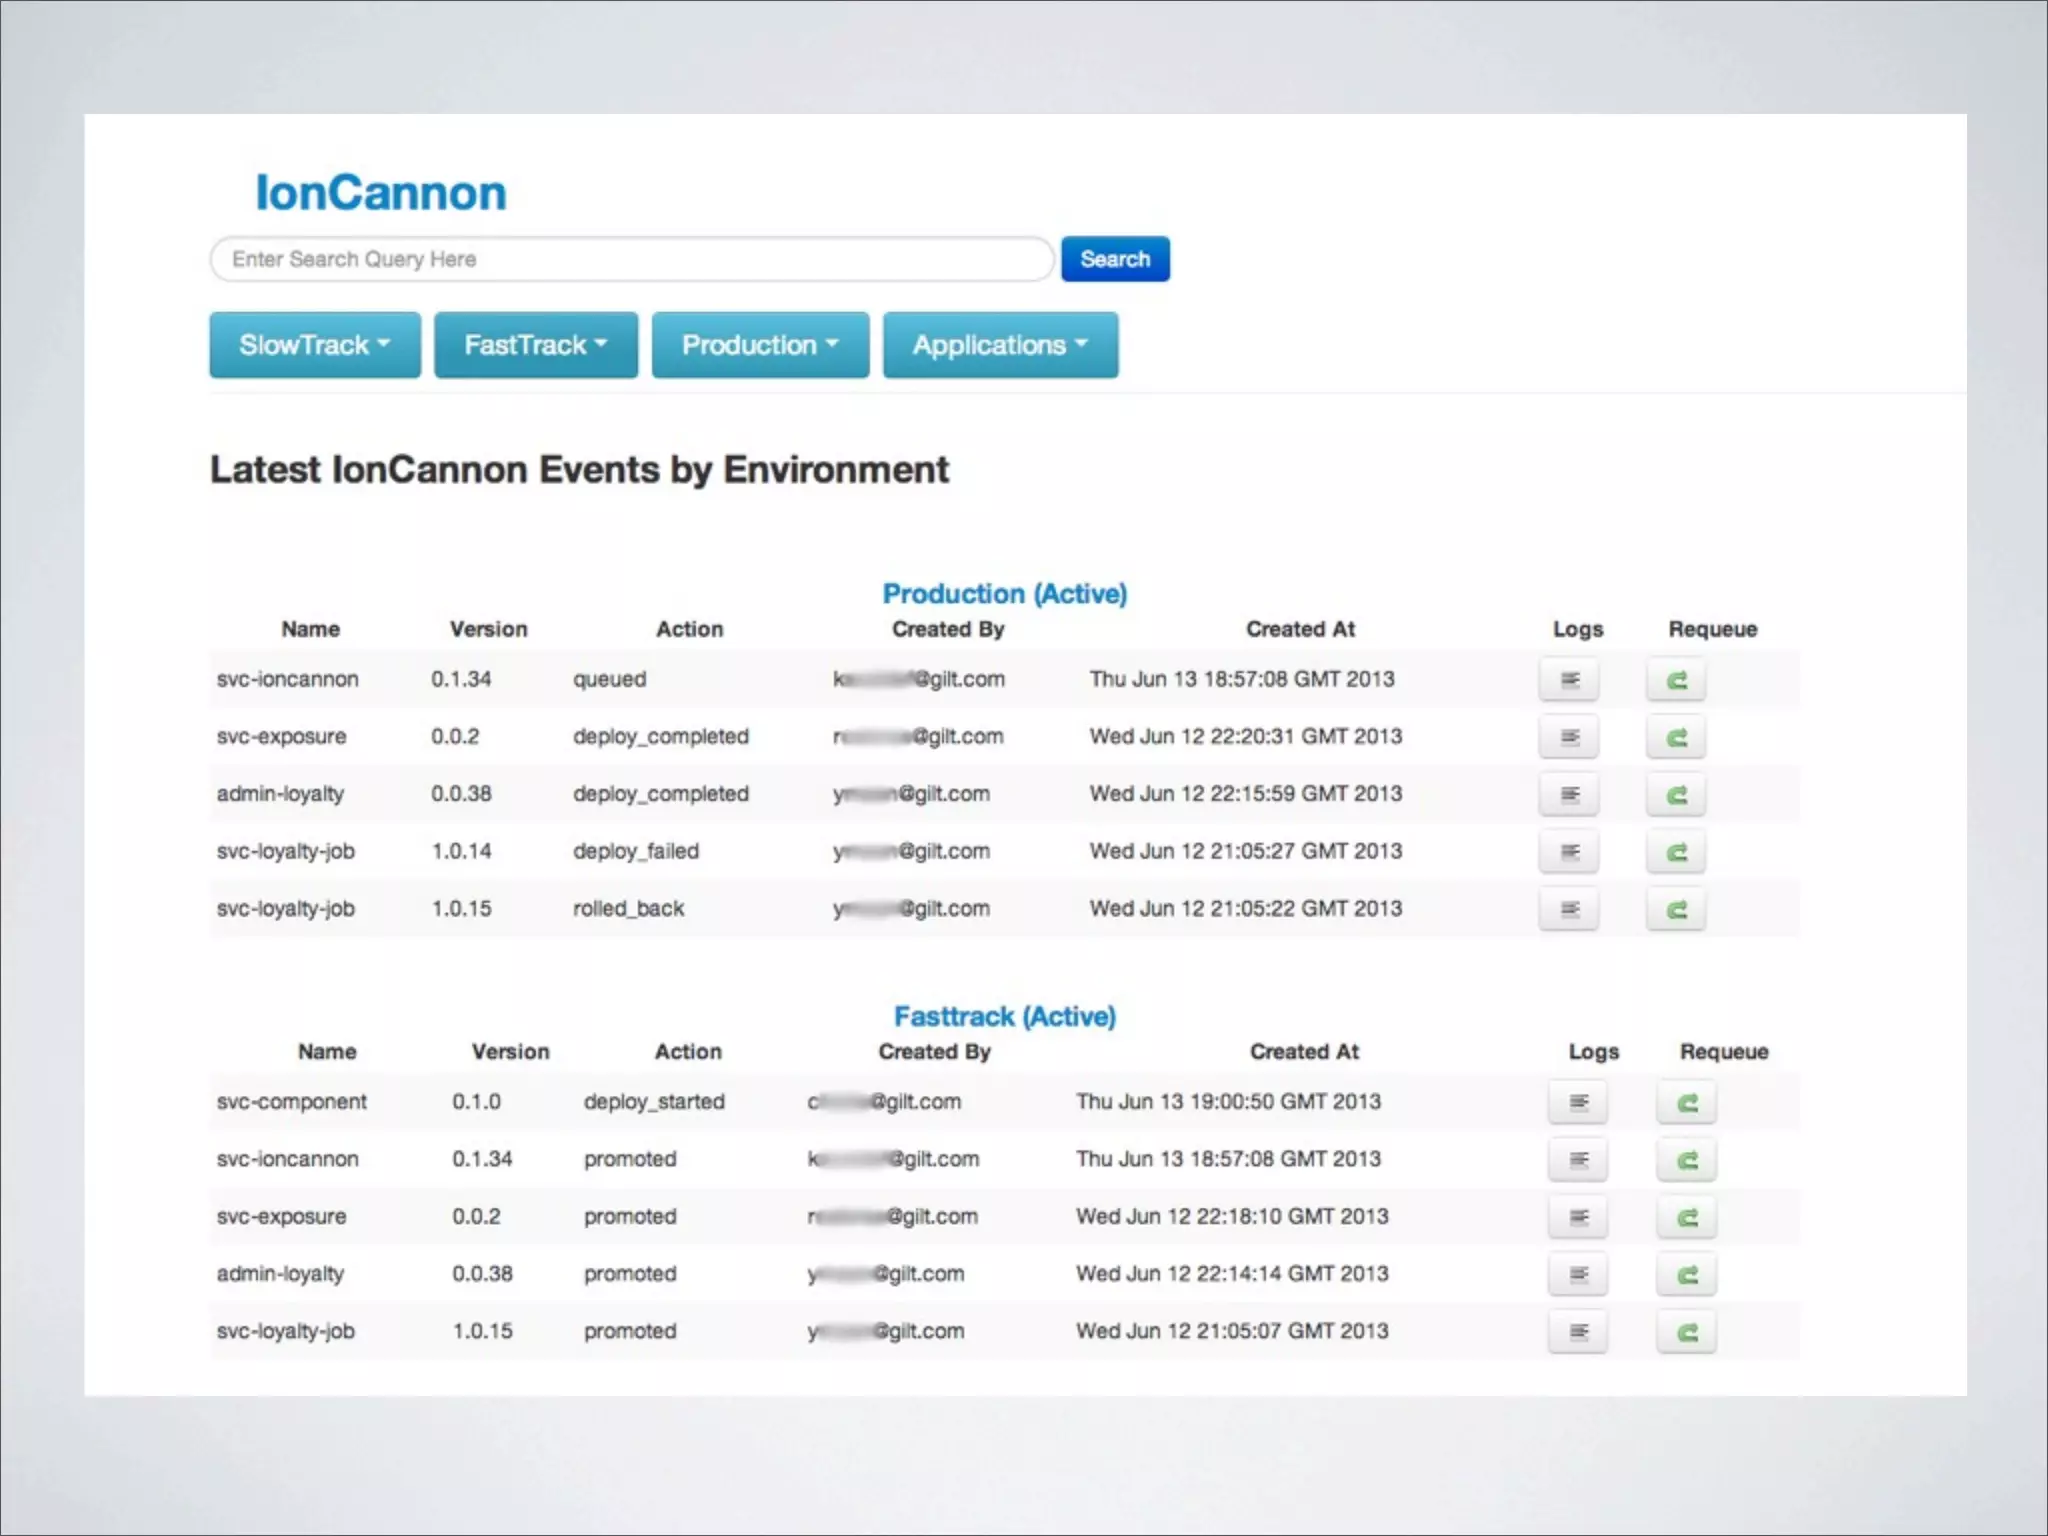
Task: Expand the Production dropdown button
Action: [760, 345]
